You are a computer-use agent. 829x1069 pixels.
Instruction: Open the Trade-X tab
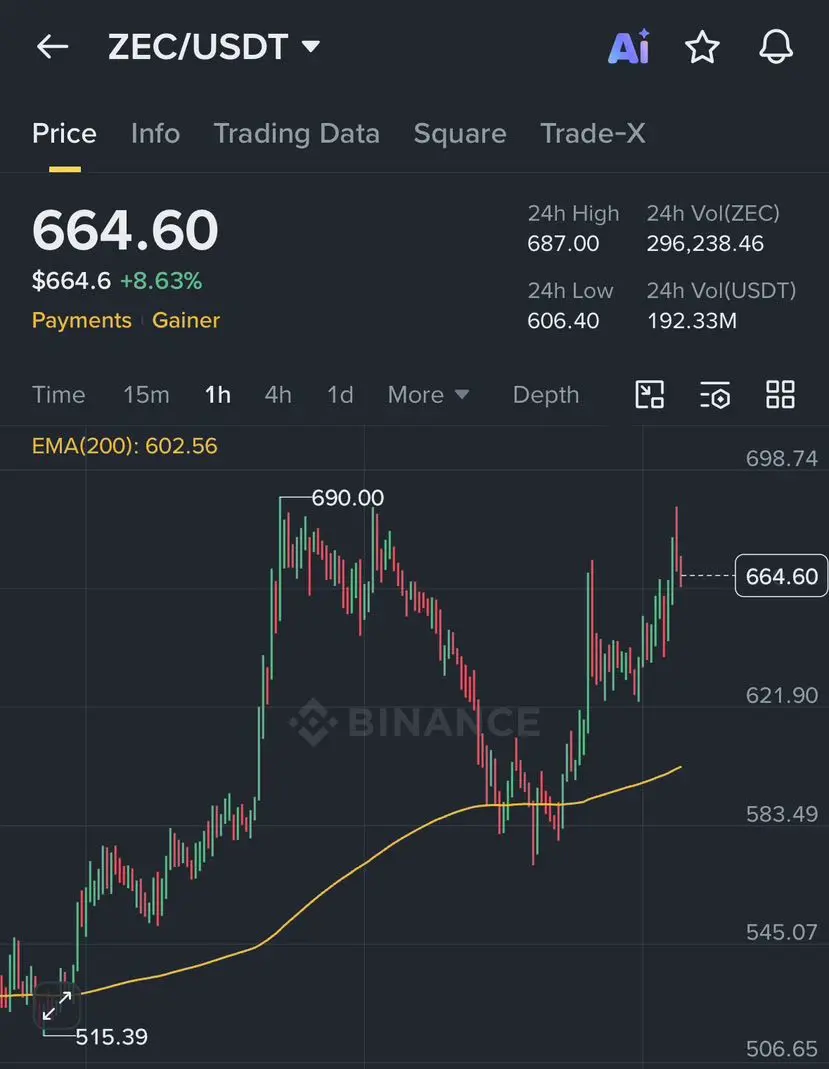point(593,134)
